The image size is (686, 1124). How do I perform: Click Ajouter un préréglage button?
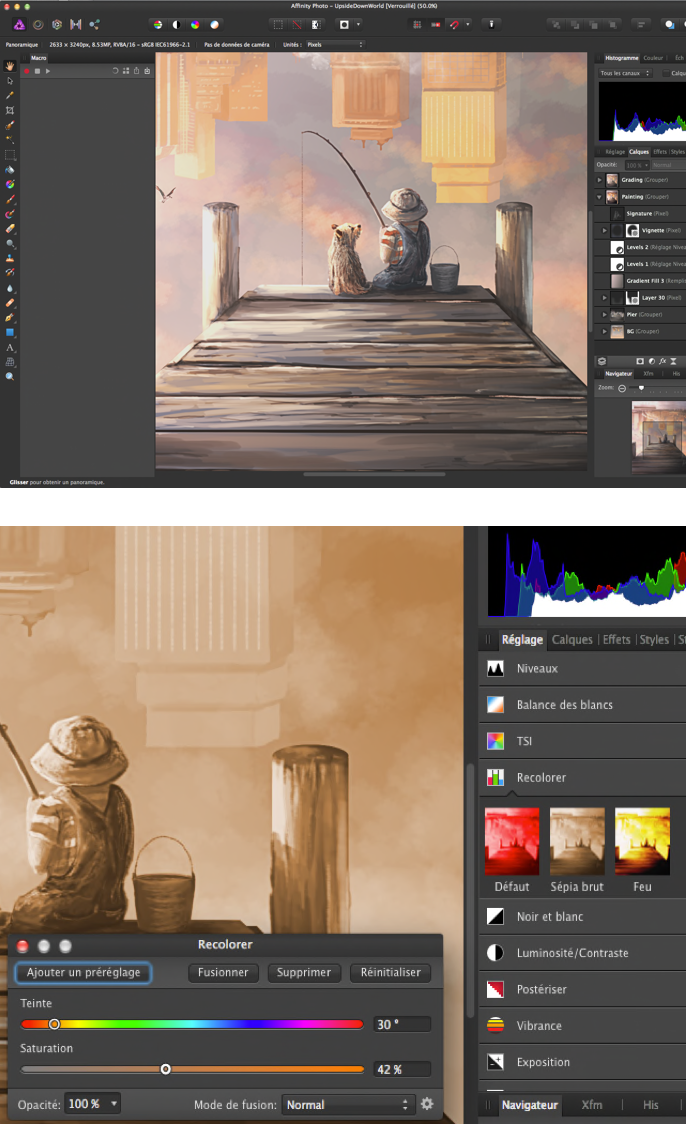click(x=83, y=972)
